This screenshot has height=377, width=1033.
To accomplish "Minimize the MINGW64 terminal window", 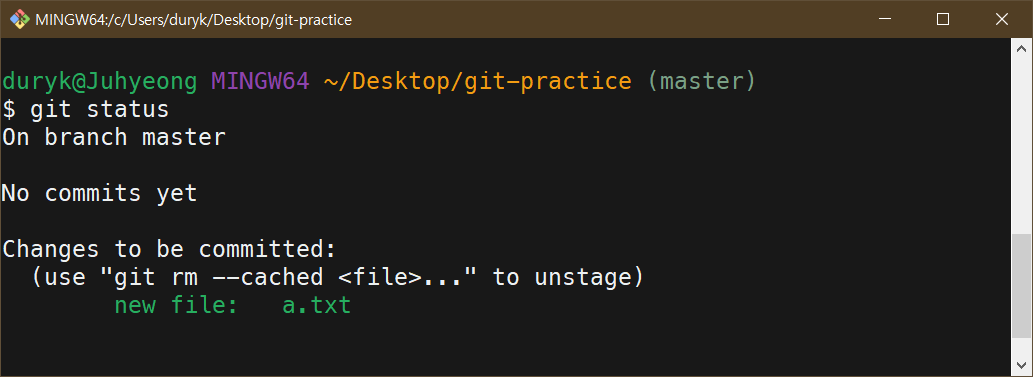I will (882, 19).
